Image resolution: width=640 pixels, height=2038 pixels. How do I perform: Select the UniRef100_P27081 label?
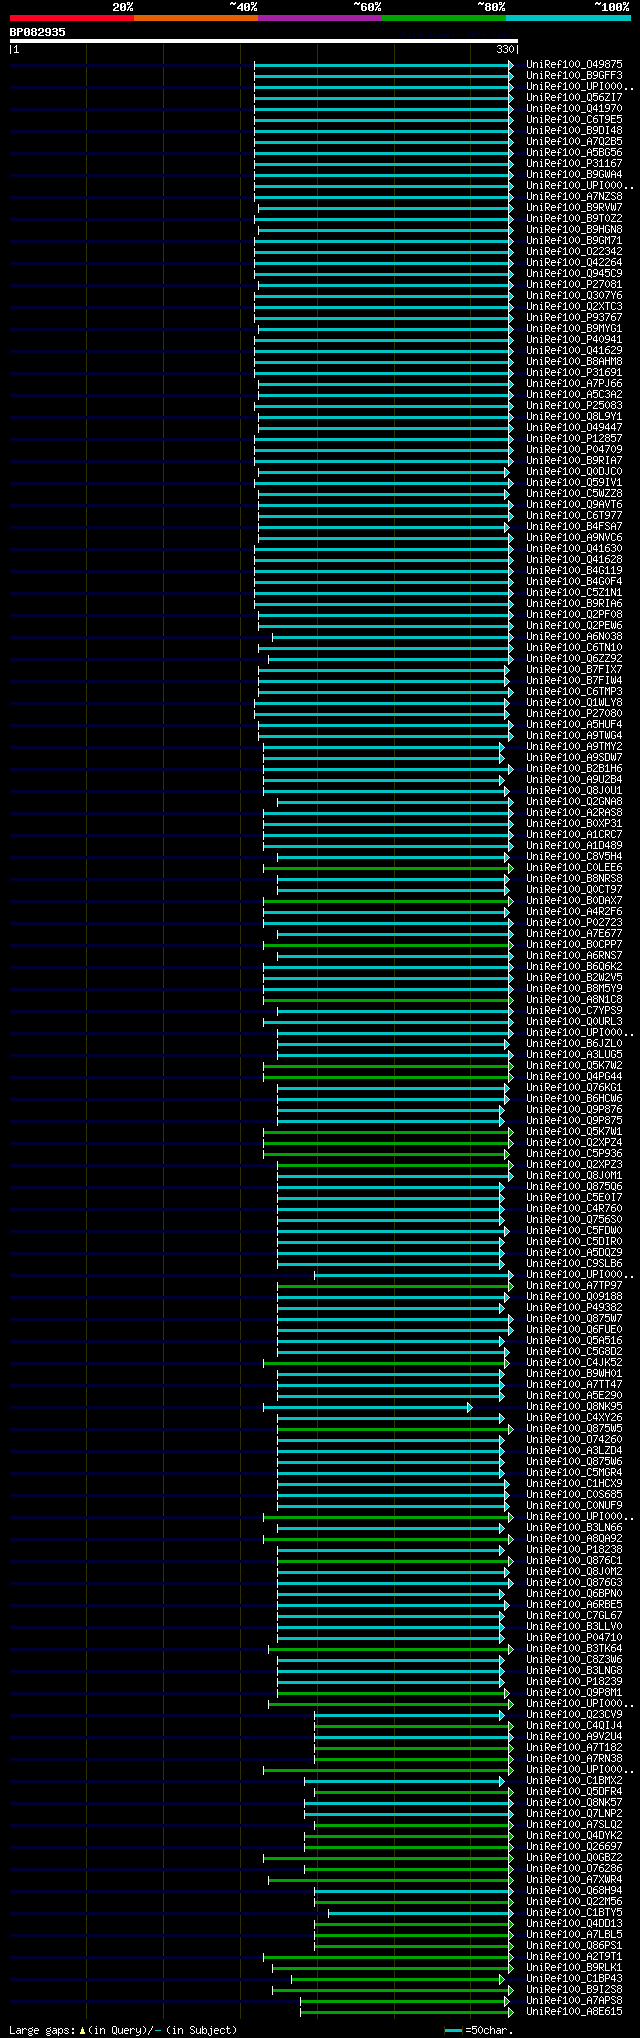pos(574,284)
